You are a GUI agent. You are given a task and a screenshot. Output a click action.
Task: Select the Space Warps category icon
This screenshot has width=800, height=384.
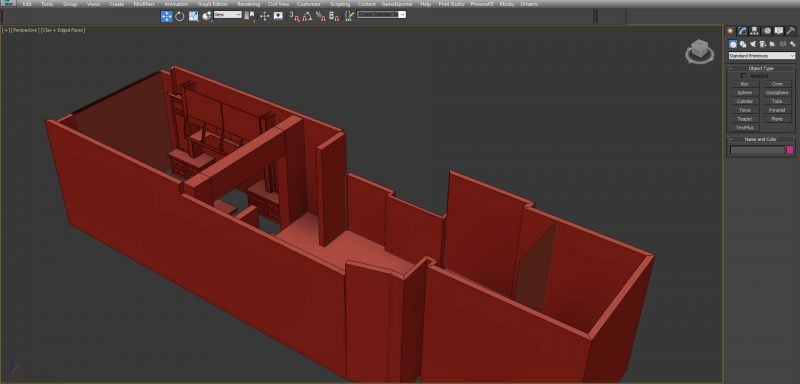coord(782,44)
